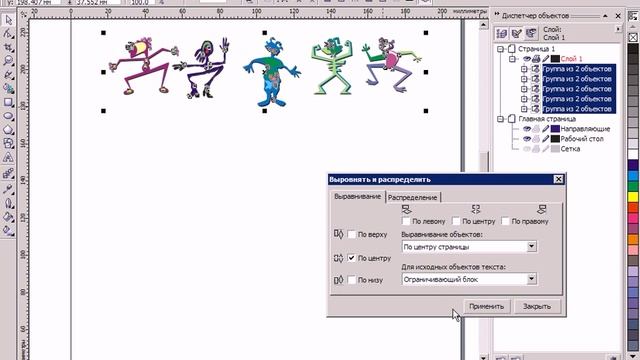Image resolution: width=640 pixels, height=360 pixels.
Task: Toggle pencil editable icon for Слой 1
Action: point(546,59)
